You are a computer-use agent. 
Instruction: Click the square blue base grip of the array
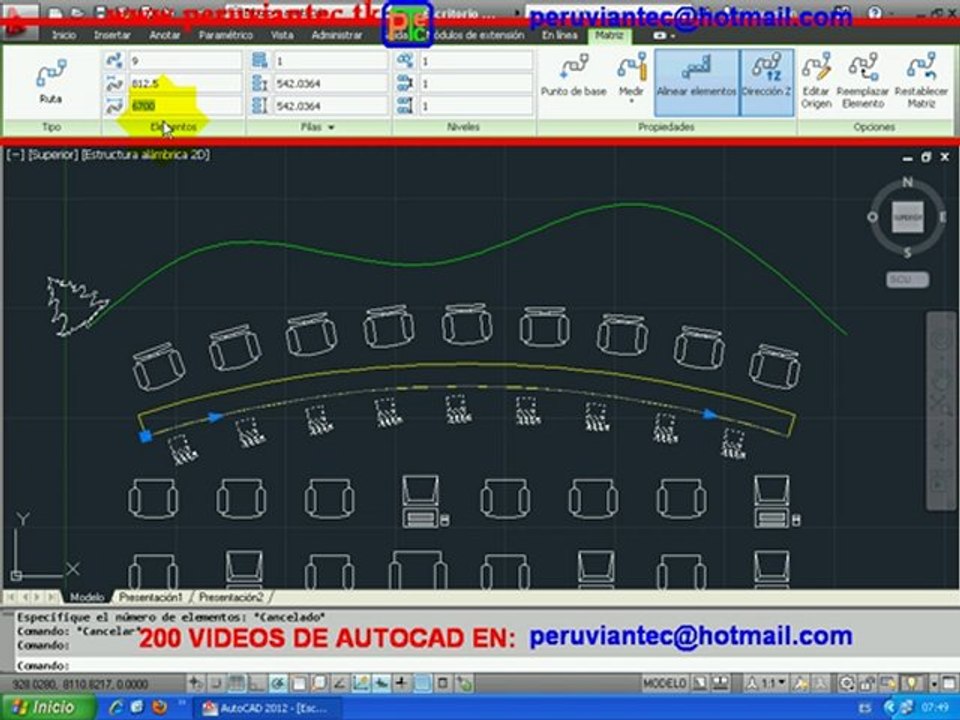146,435
